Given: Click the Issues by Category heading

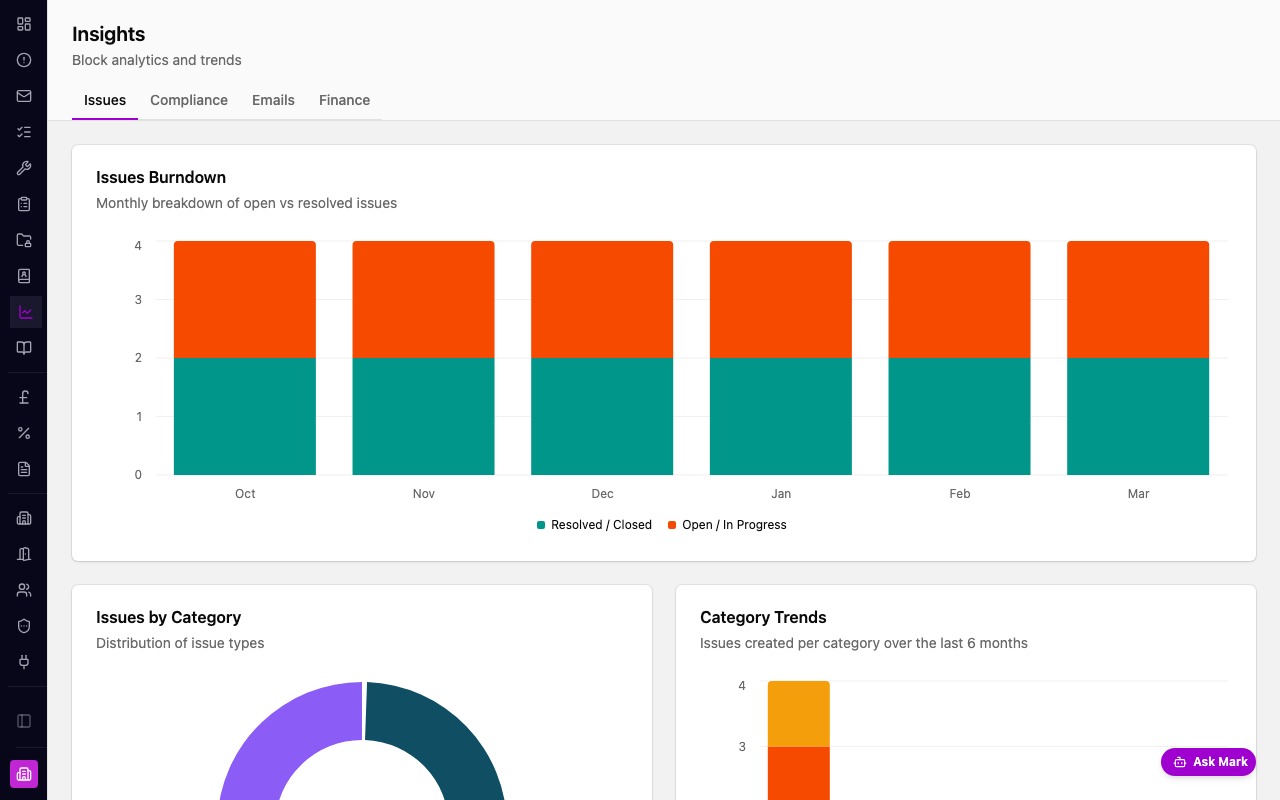Looking at the screenshot, I should tap(168, 617).
